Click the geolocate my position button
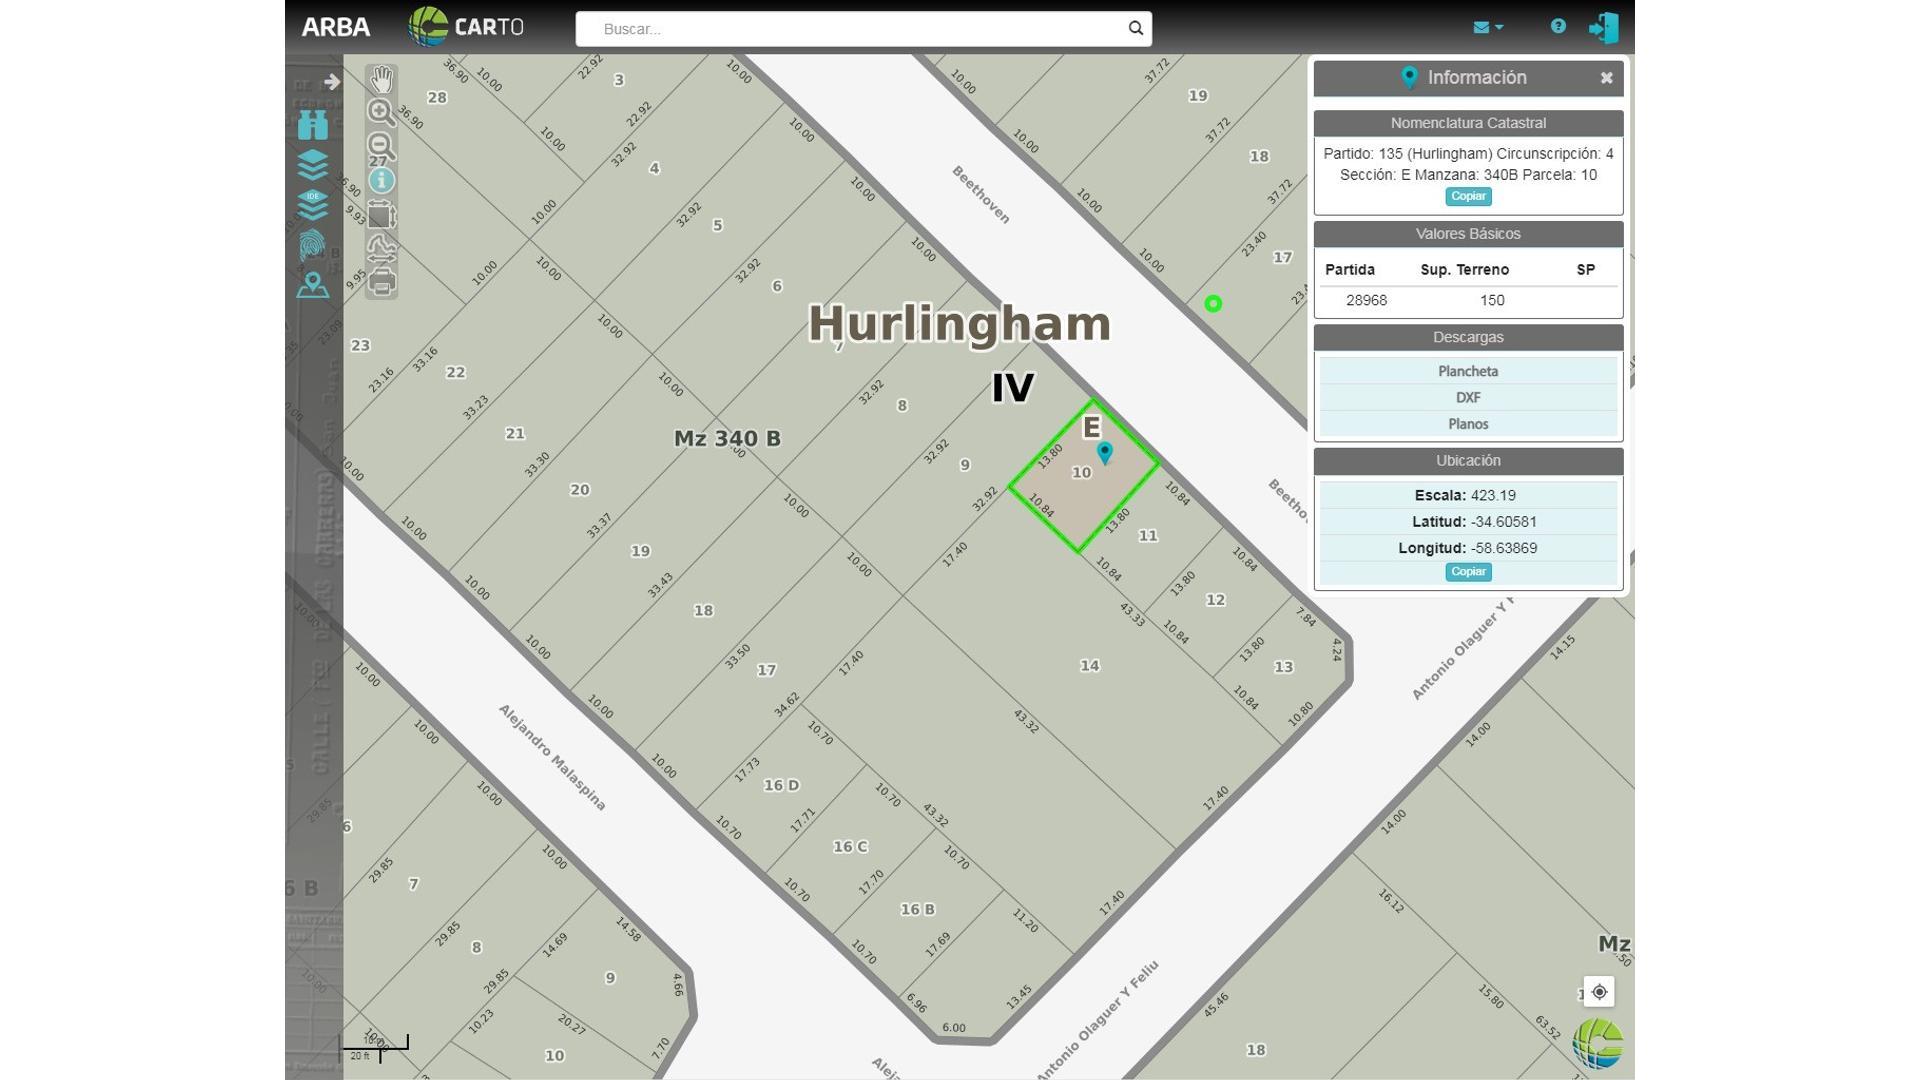 coord(1599,992)
